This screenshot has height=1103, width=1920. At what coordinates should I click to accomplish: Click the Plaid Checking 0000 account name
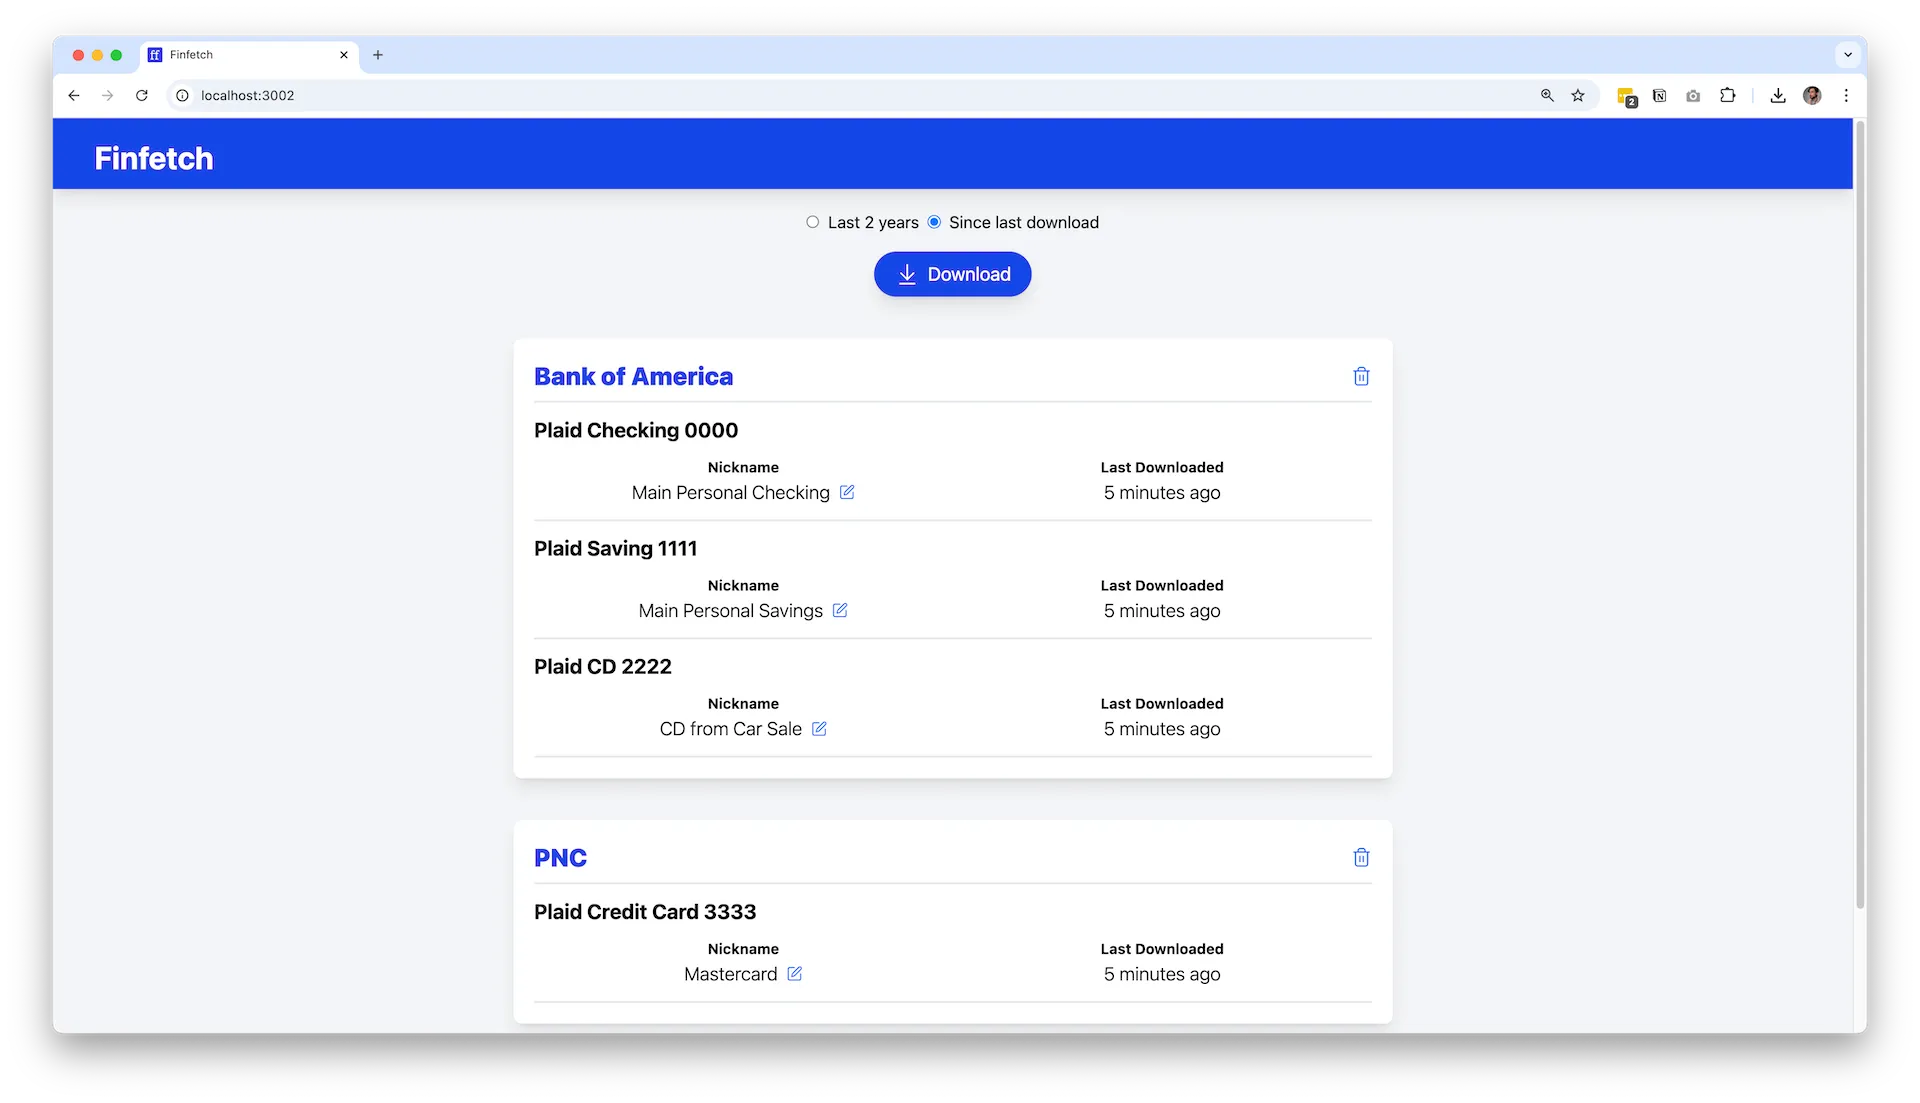636,430
